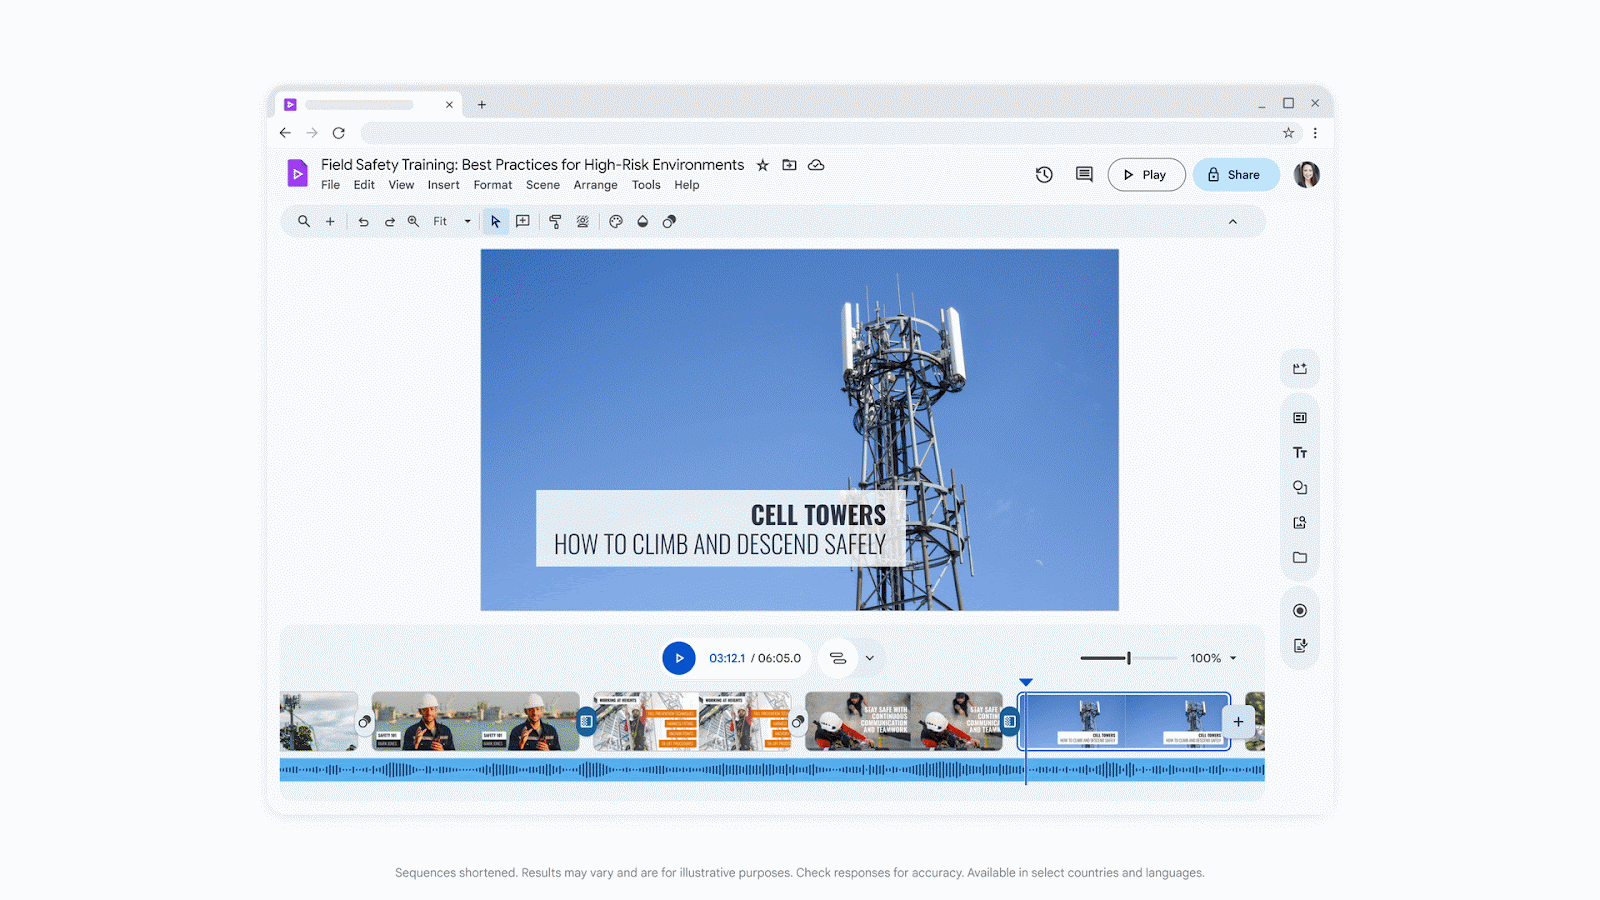
Task: Open the Scene menu
Action: 542,185
